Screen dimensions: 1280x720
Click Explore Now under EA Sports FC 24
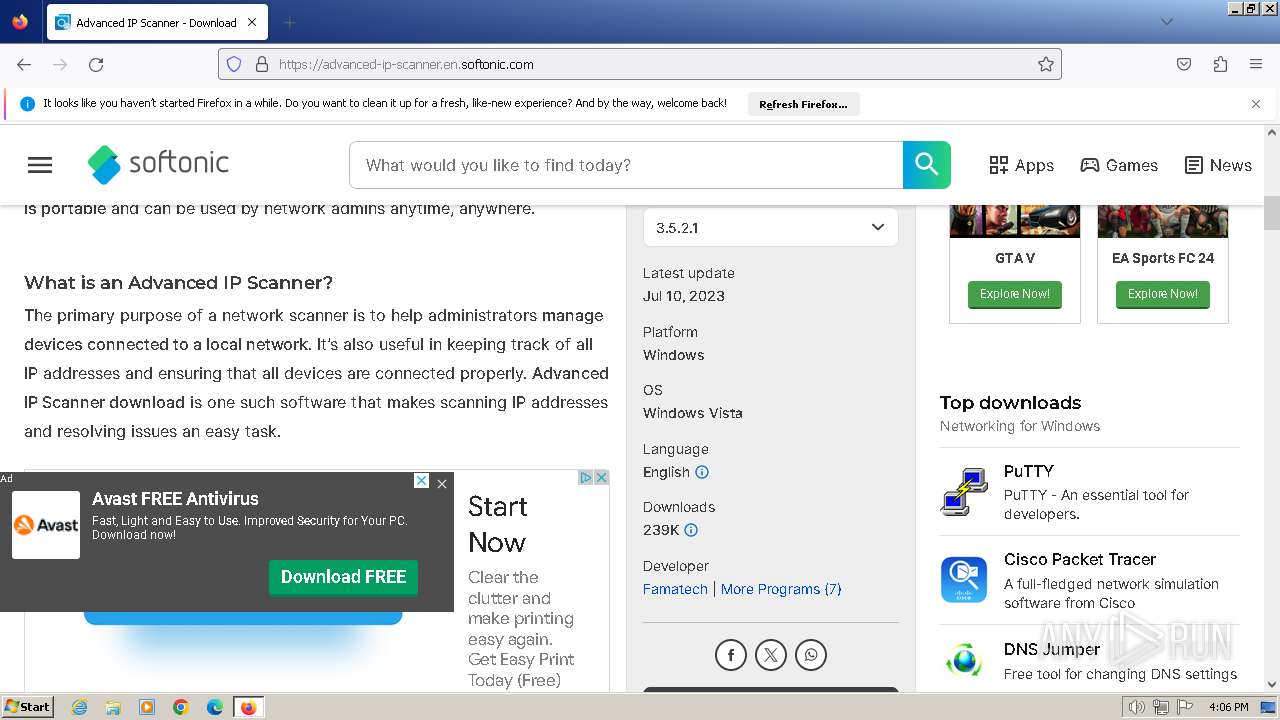(x=1163, y=294)
